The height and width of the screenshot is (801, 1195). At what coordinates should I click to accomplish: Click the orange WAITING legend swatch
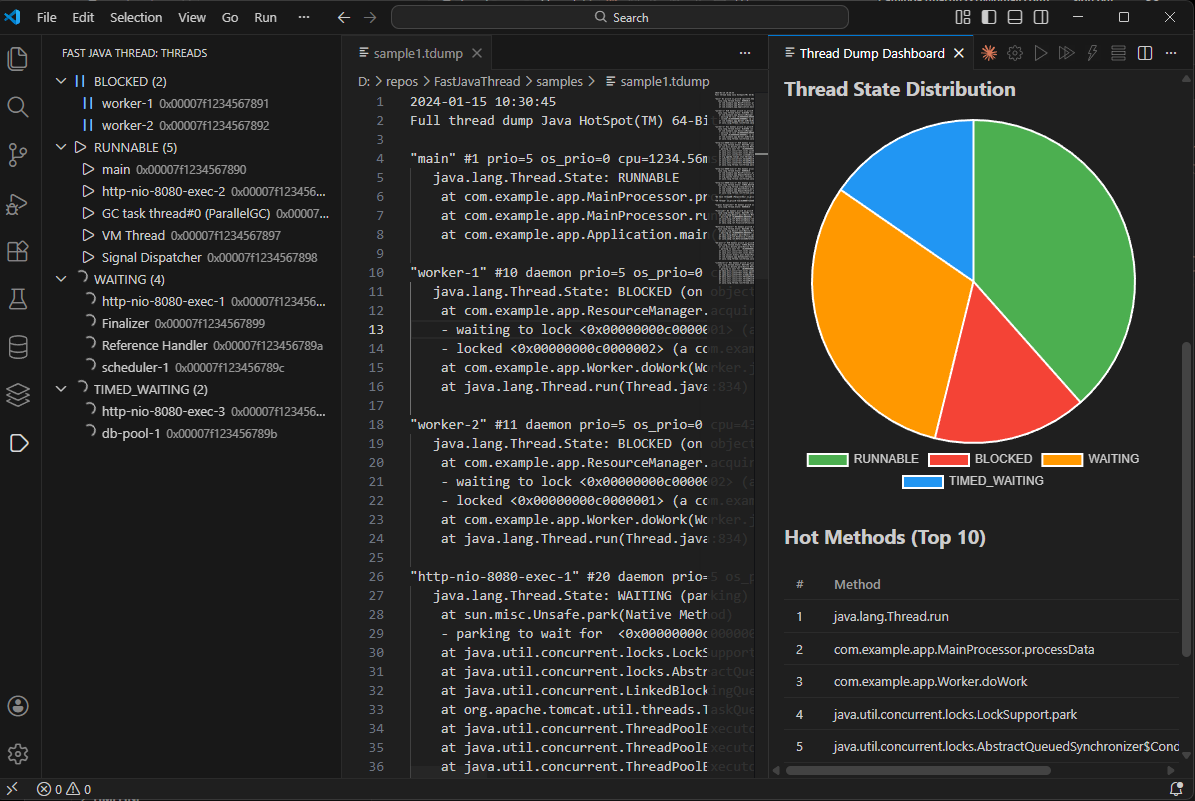point(1062,460)
